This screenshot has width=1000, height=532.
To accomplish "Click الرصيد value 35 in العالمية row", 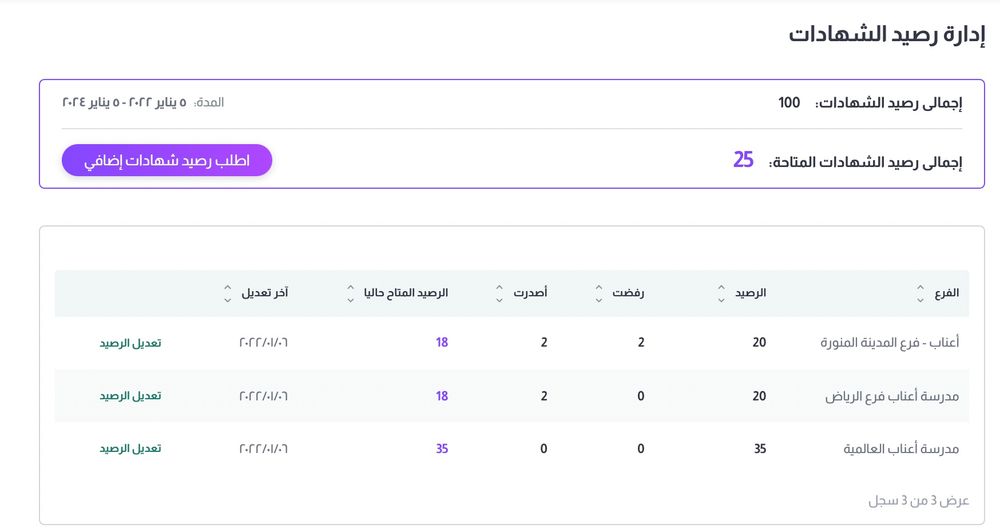I will [x=760, y=449].
